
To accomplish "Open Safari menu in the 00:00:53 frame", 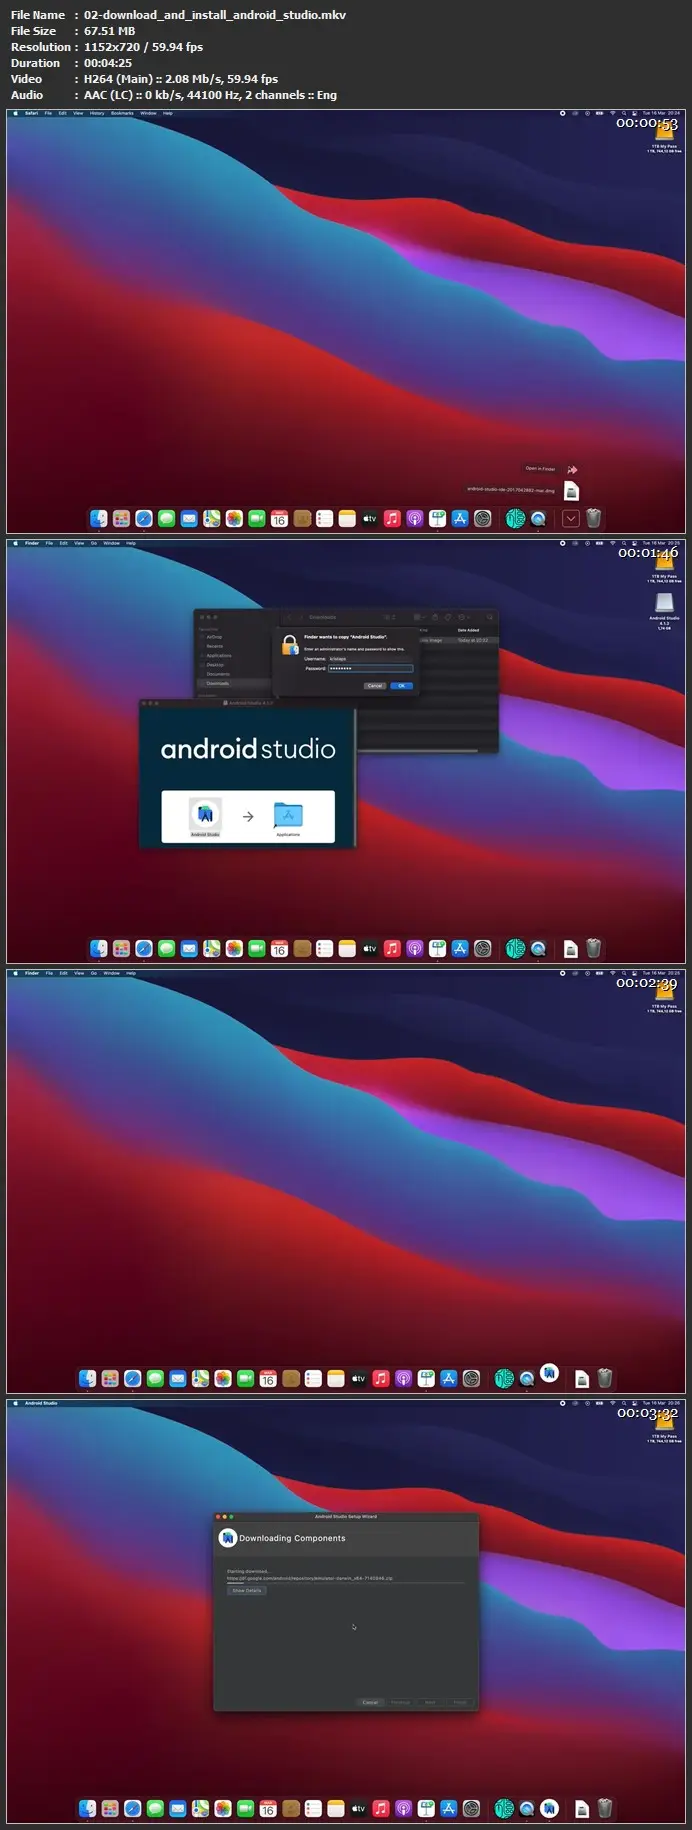I will click(x=31, y=113).
